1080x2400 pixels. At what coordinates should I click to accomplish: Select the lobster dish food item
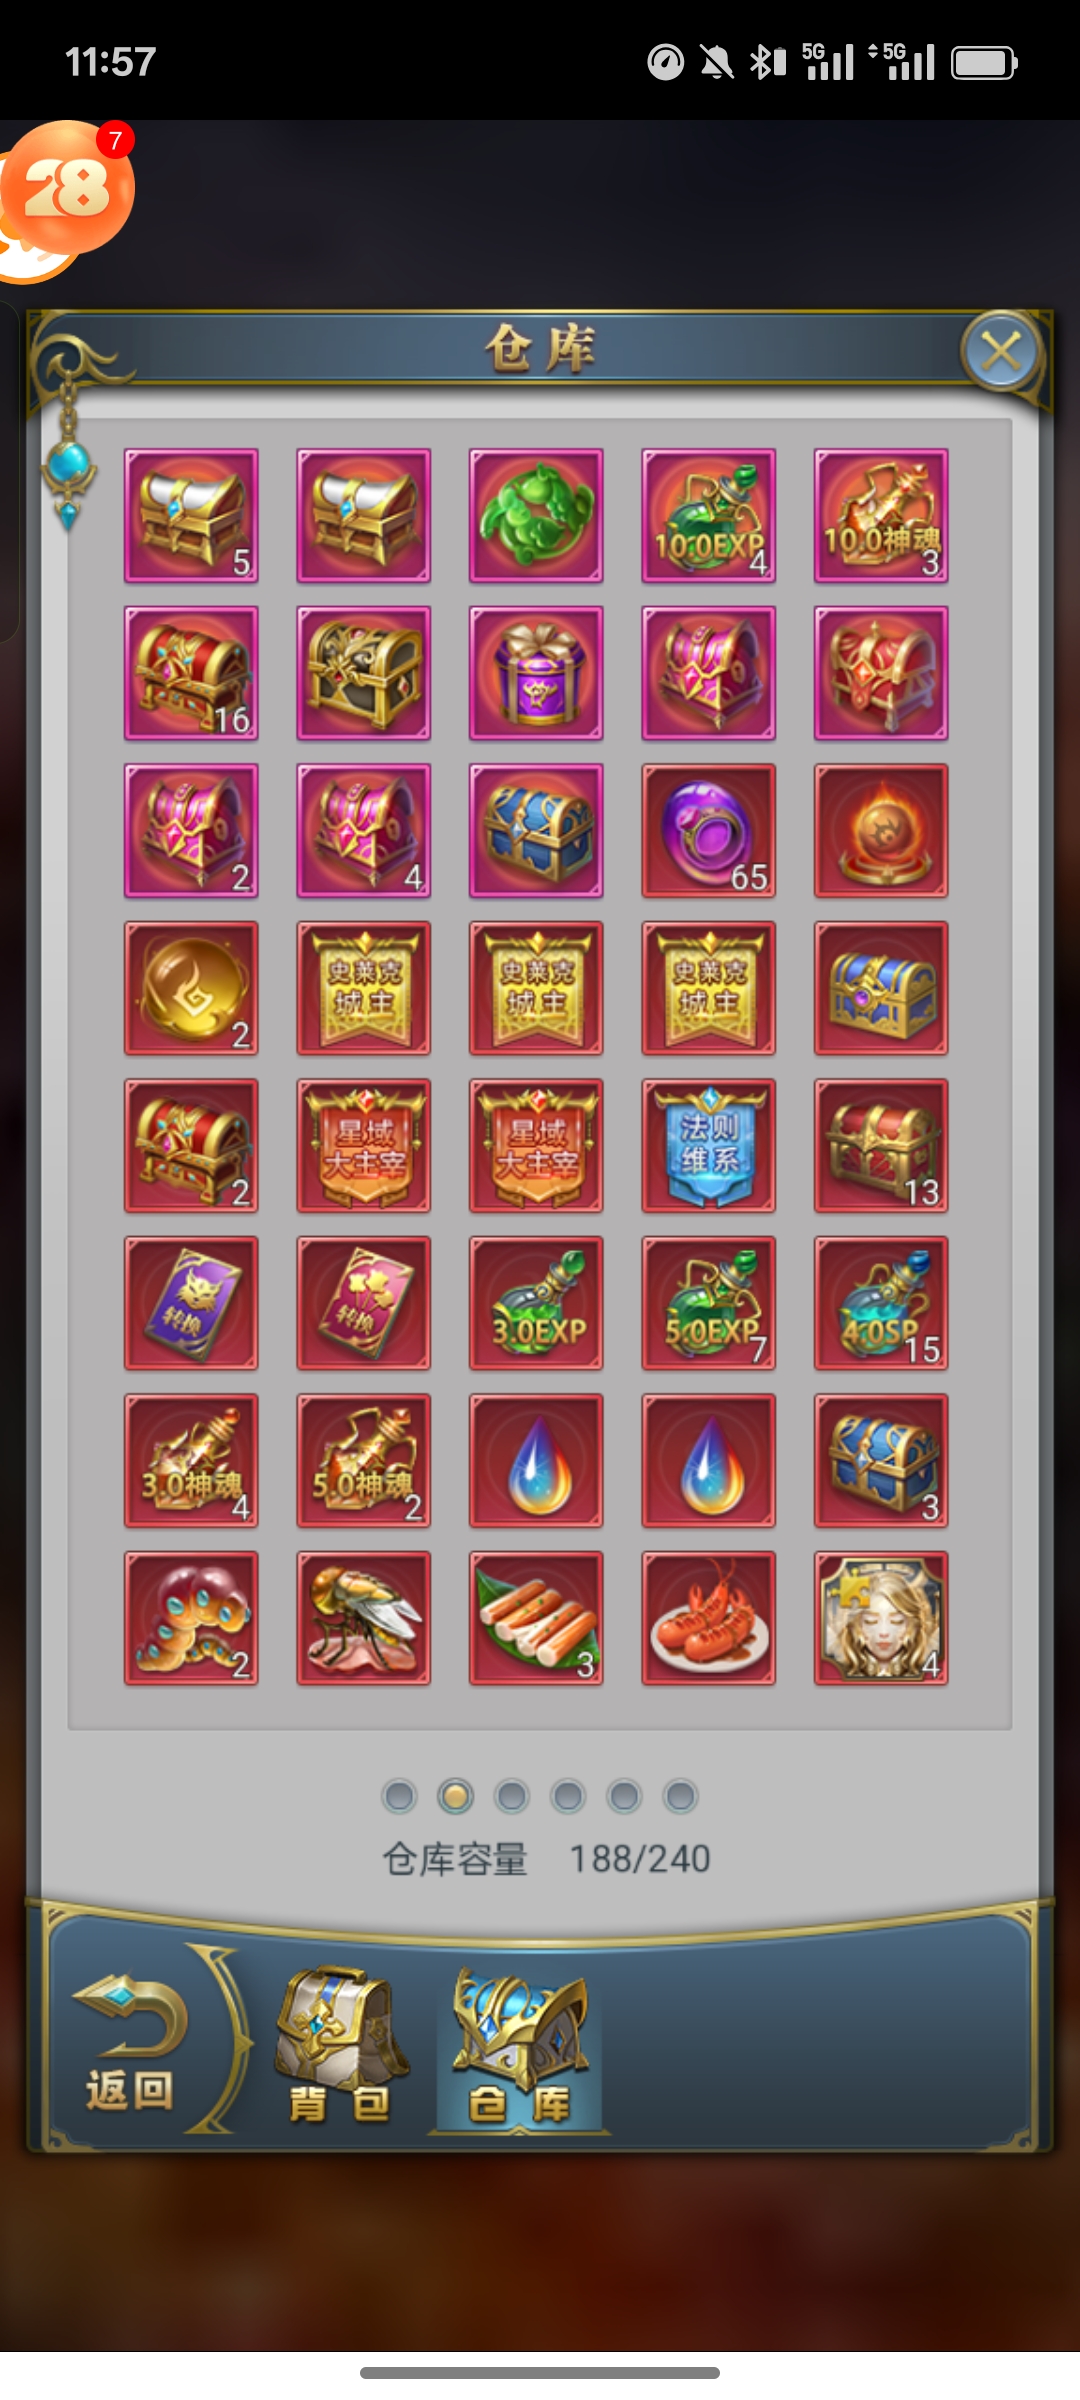[708, 1618]
